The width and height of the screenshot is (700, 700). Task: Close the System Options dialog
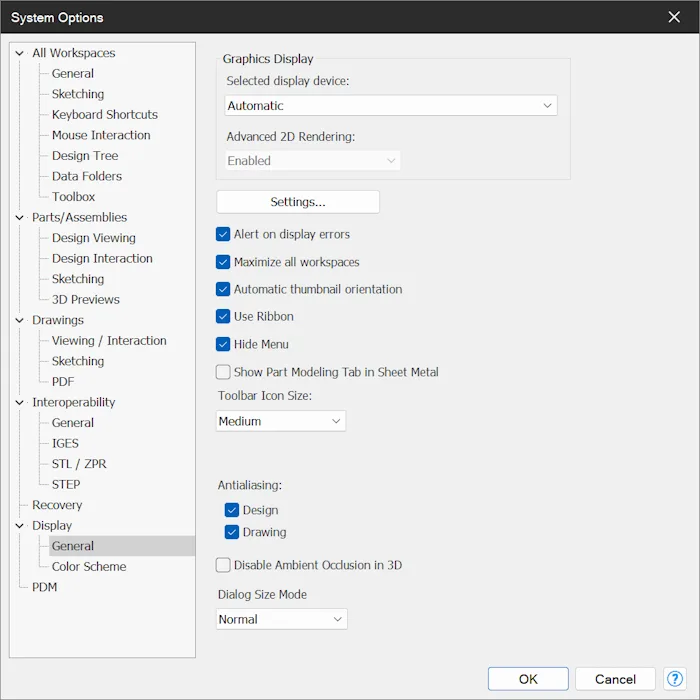click(674, 17)
